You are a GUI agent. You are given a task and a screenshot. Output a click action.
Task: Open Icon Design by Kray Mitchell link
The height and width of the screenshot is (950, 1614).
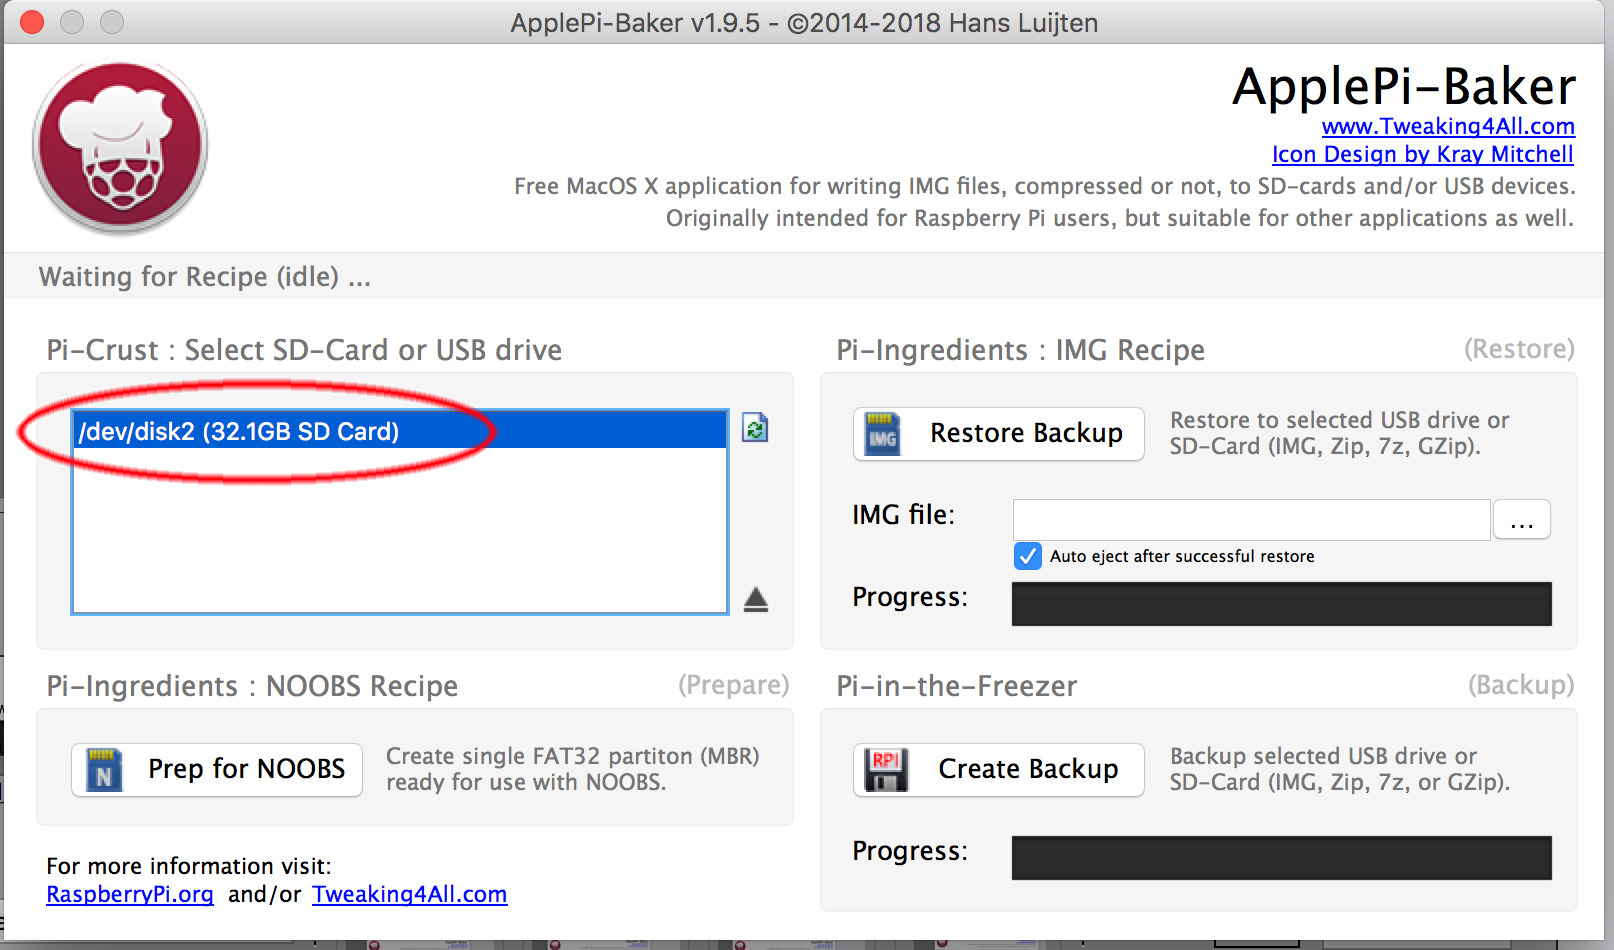point(1422,154)
